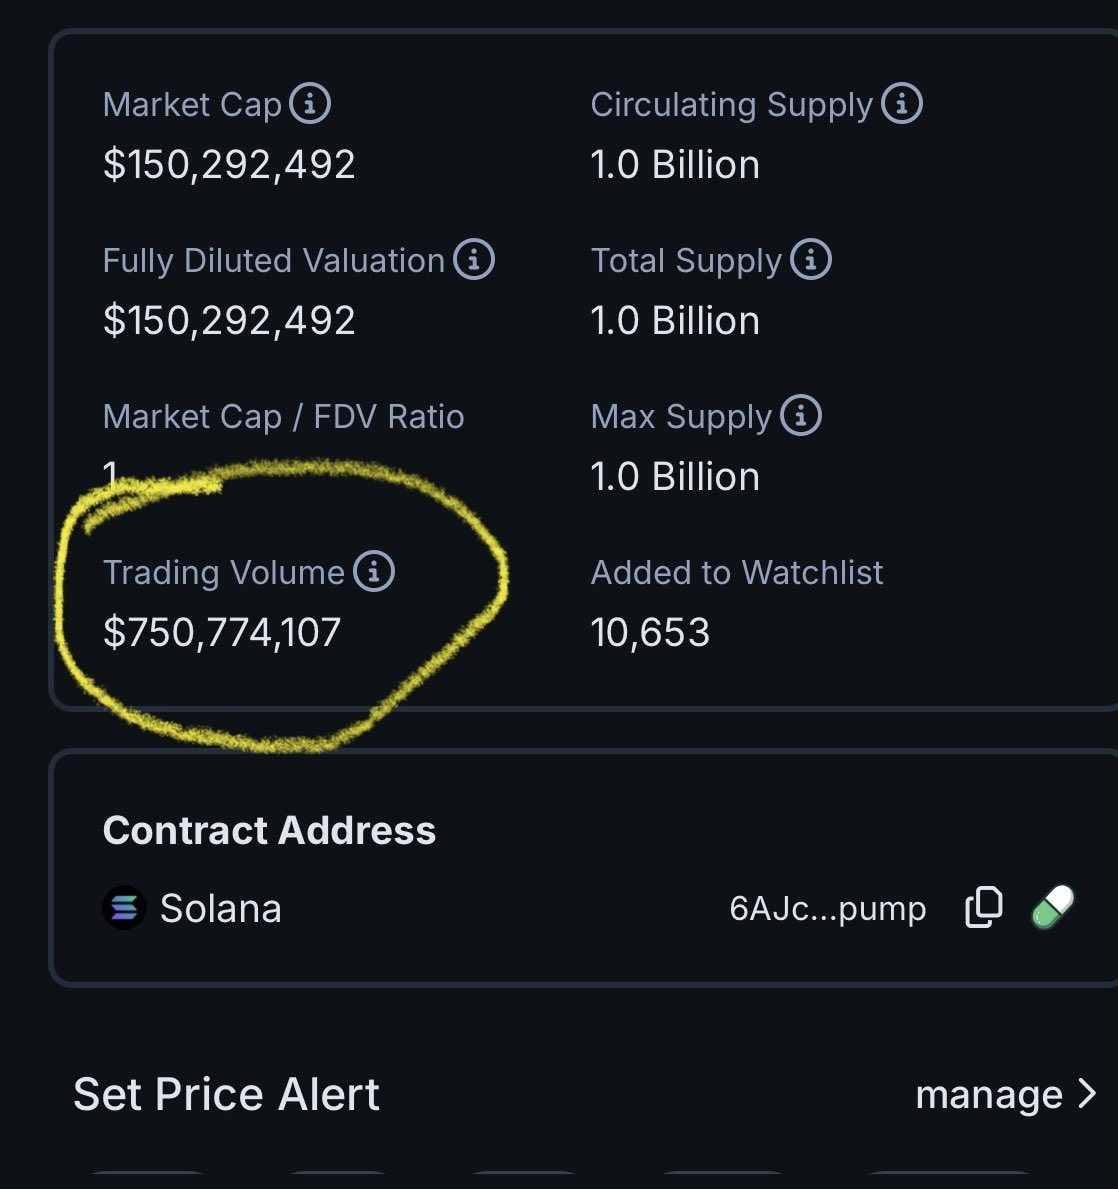The image size is (1118, 1189).
Task: Click the Market Cap / FDV Ratio label
Action: [283, 416]
